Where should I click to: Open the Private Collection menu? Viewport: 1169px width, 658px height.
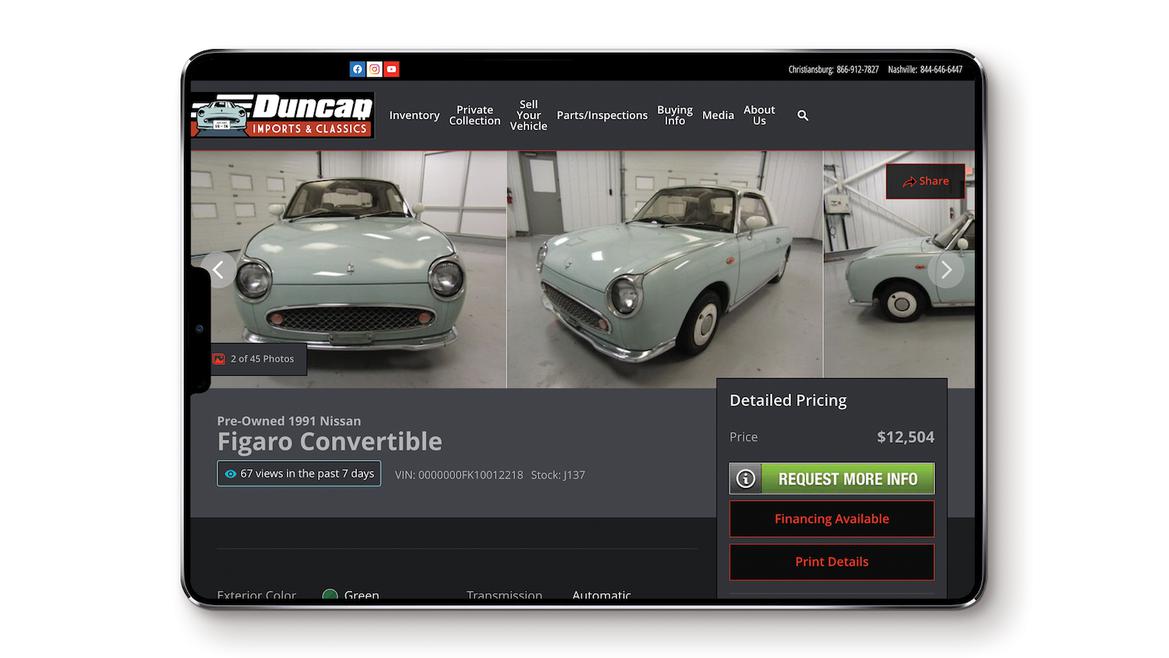point(475,116)
